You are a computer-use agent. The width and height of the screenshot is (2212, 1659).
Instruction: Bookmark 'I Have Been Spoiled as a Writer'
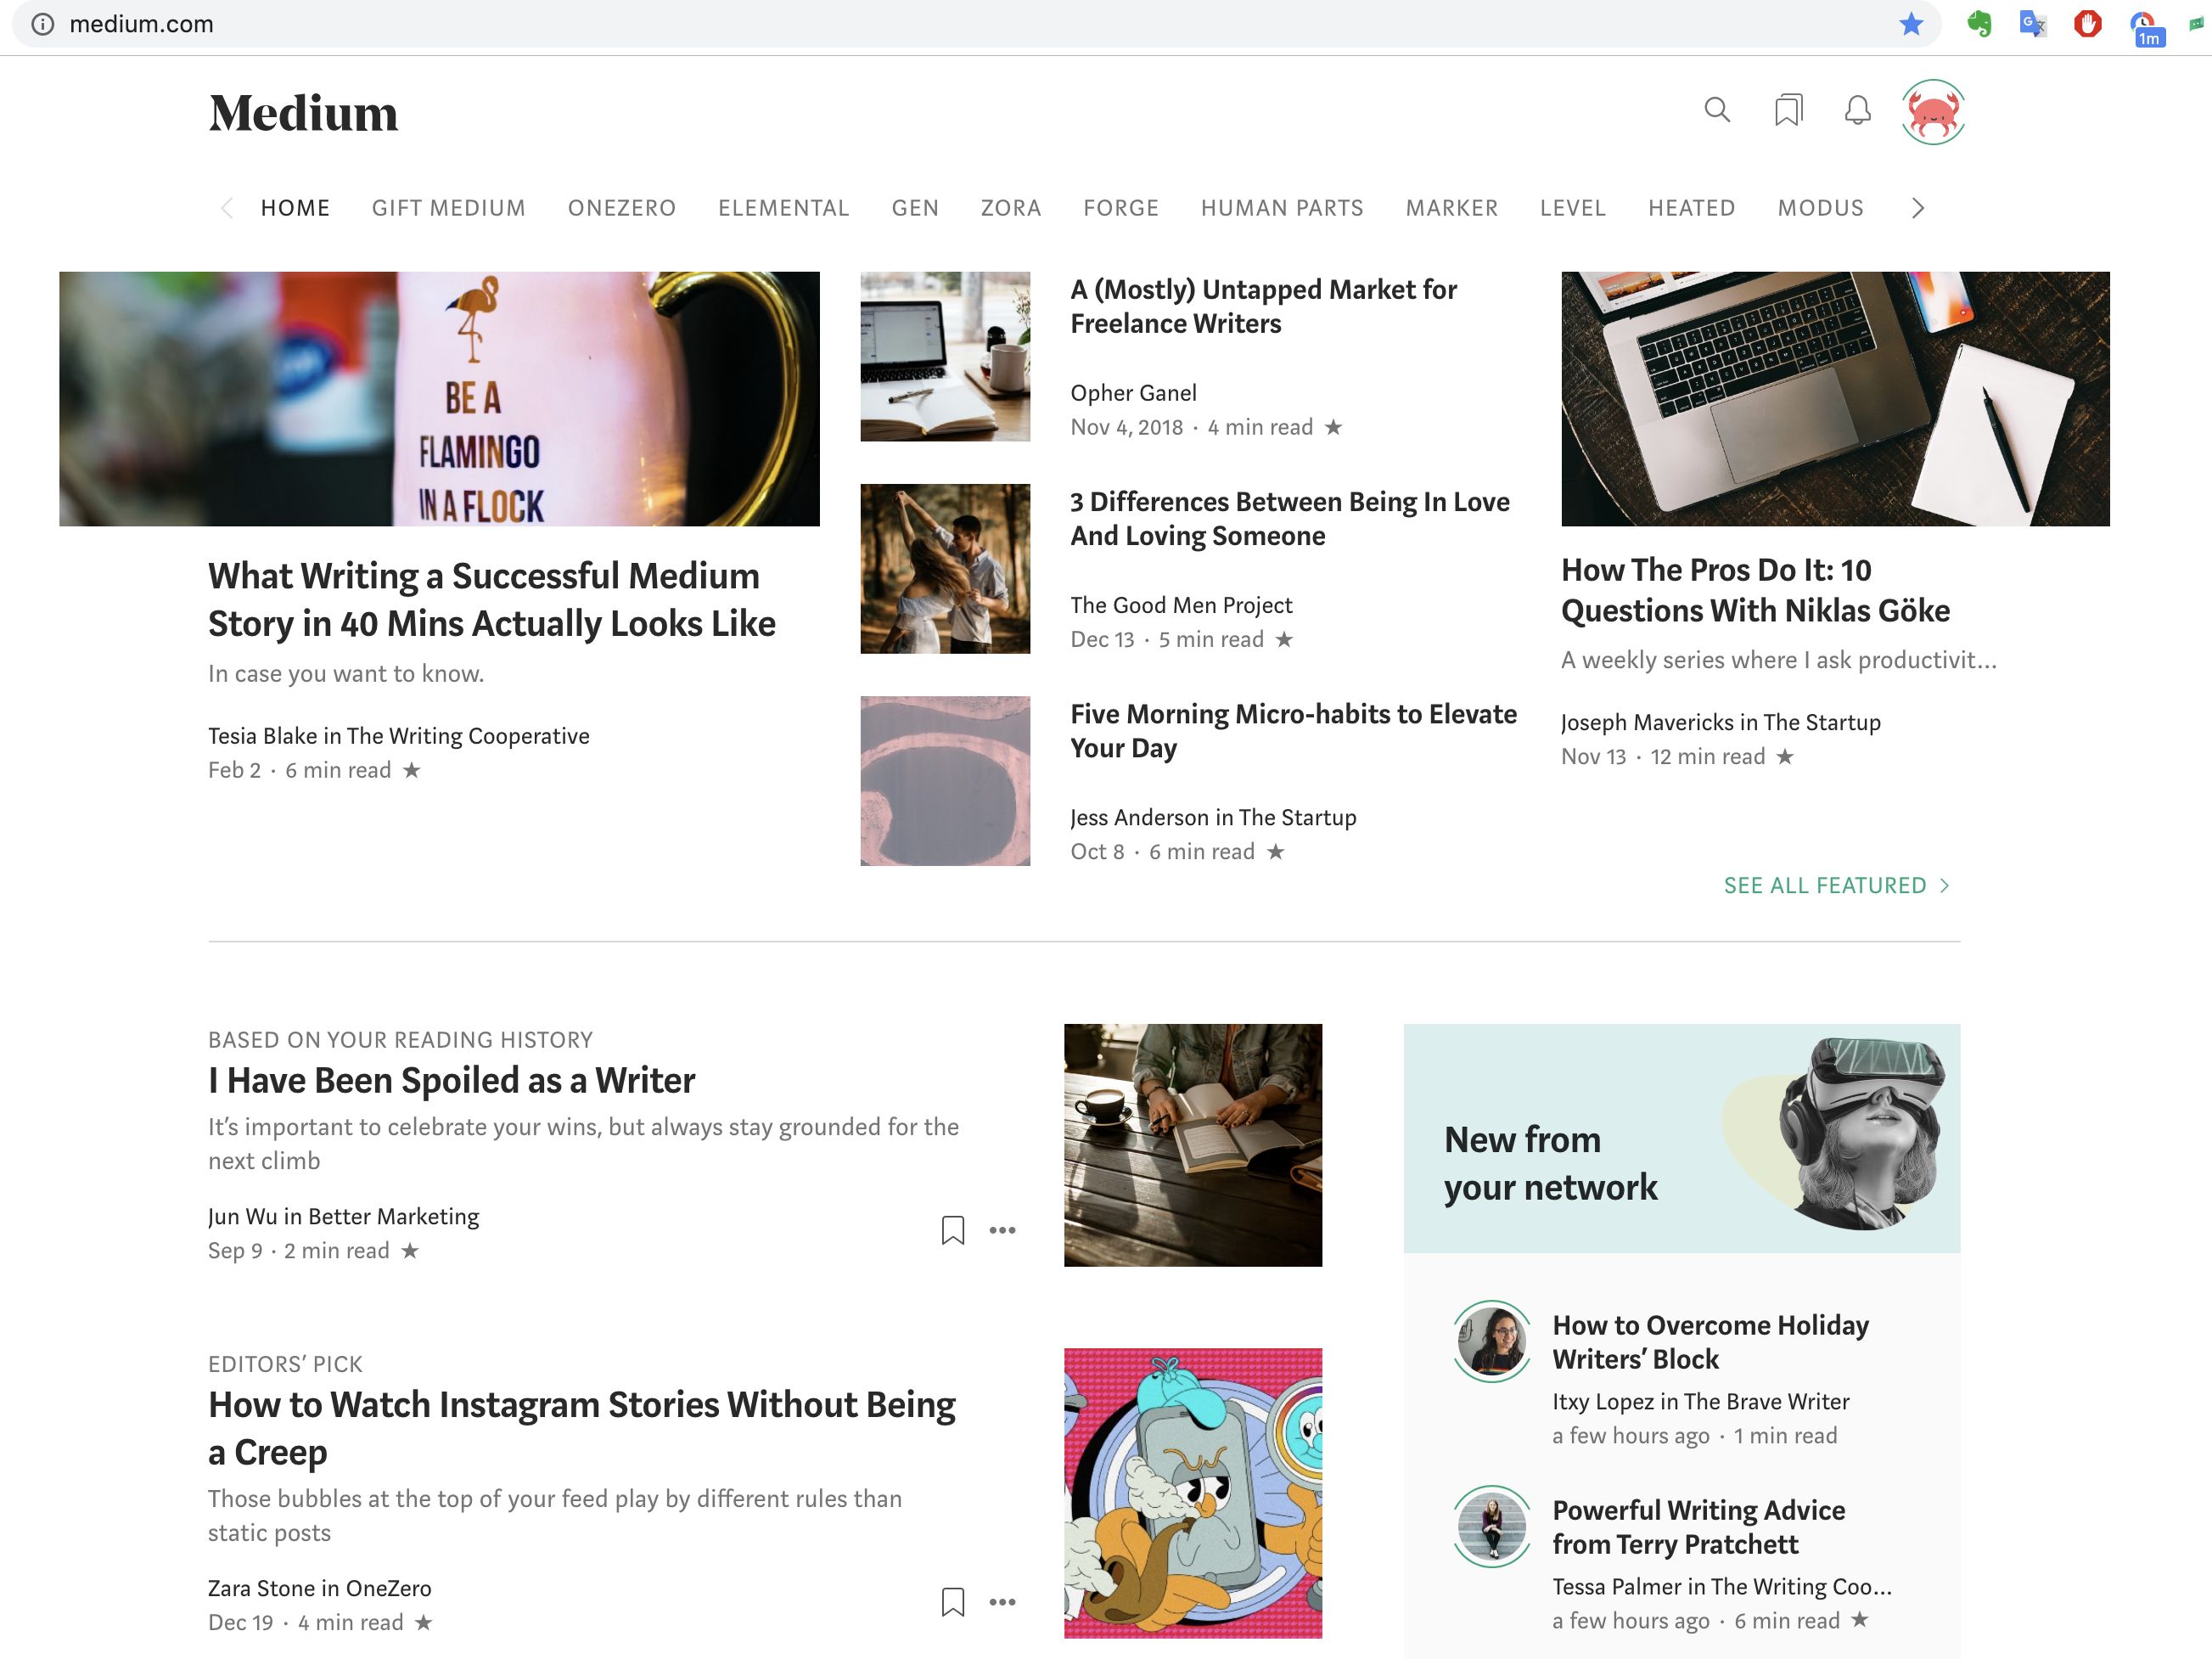click(952, 1230)
